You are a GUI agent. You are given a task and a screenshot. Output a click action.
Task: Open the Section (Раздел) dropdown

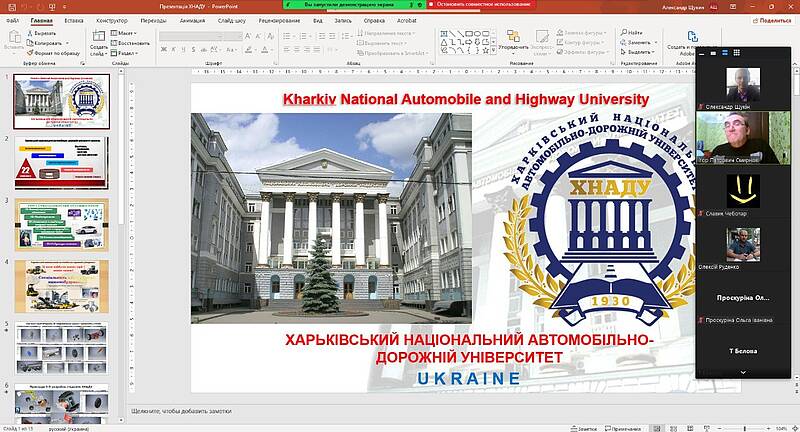tap(124, 53)
